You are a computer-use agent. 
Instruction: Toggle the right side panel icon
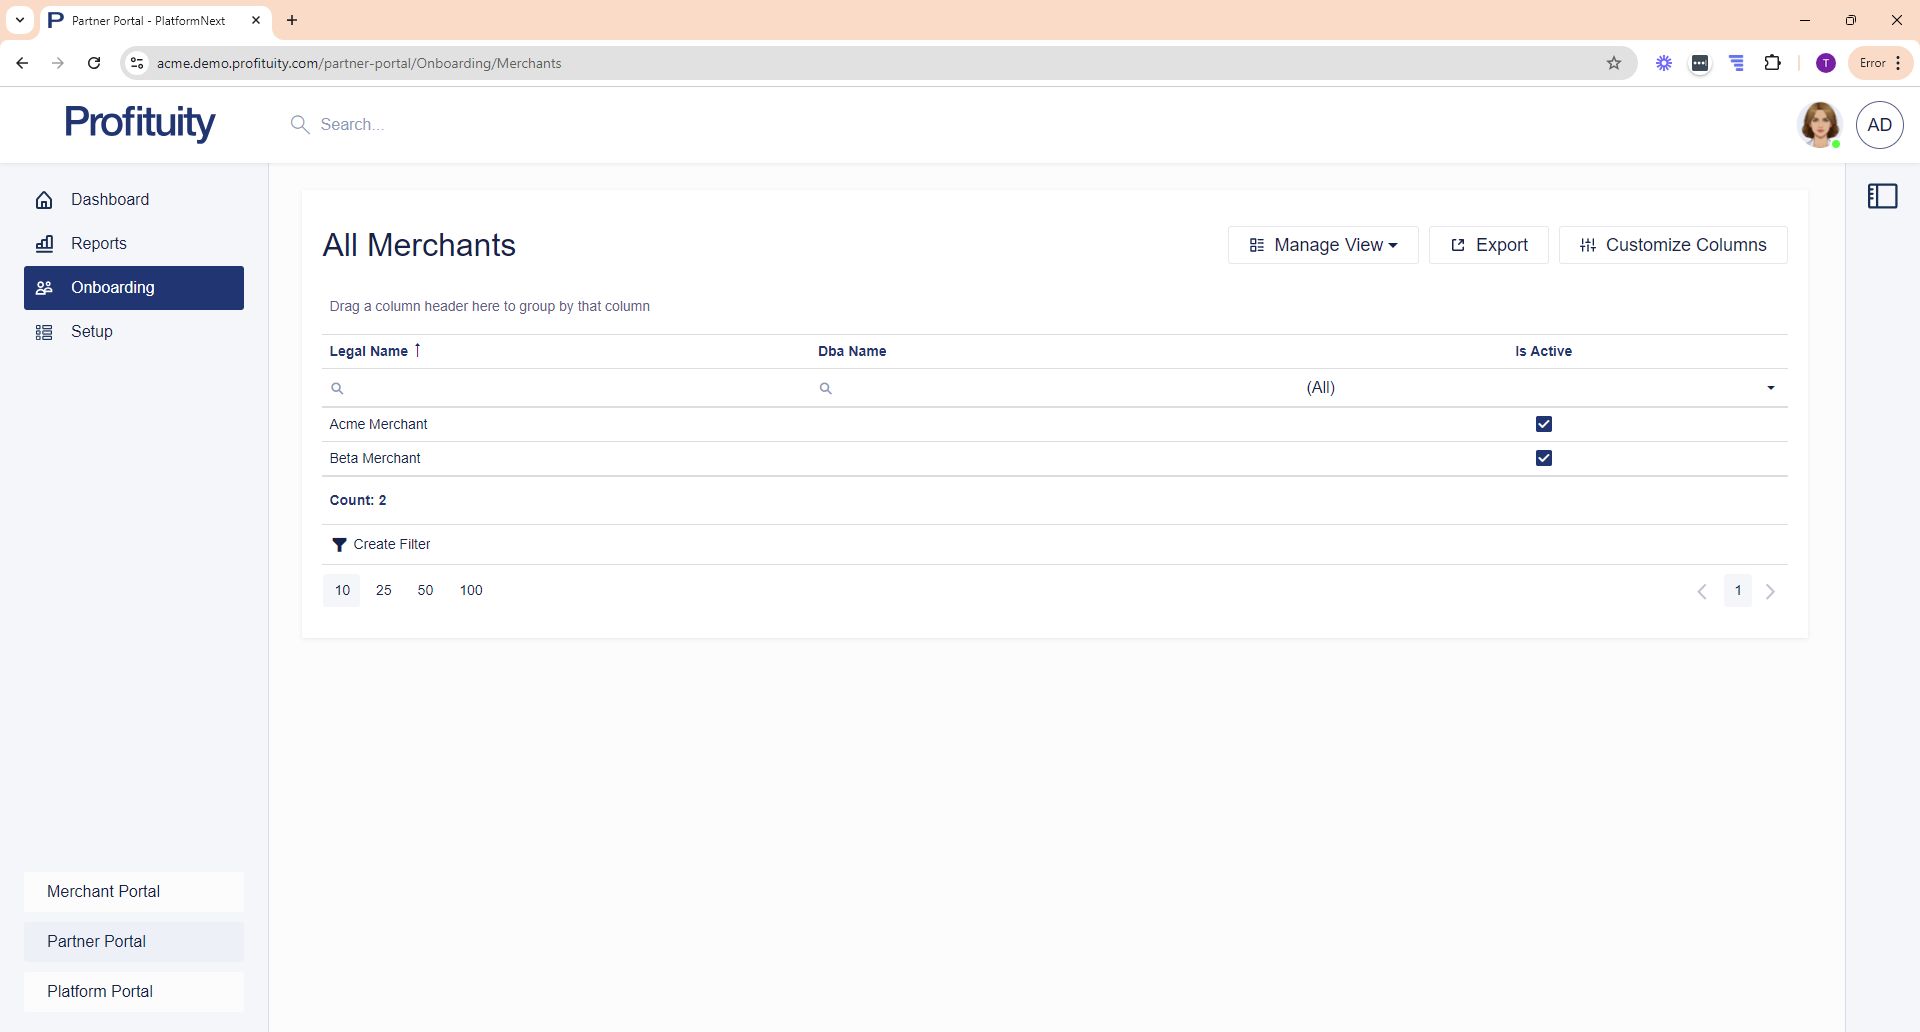[x=1882, y=196]
